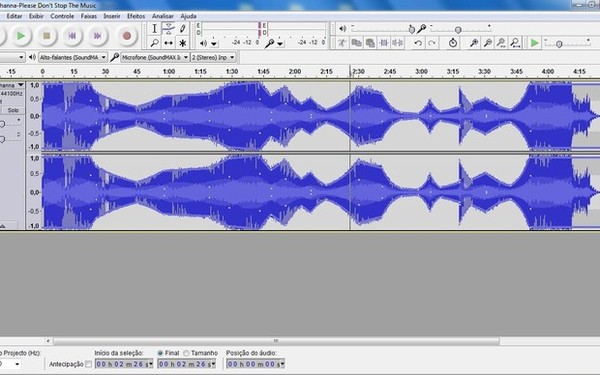Open the Efeitos menu
The image size is (600, 375).
[x=136, y=16]
